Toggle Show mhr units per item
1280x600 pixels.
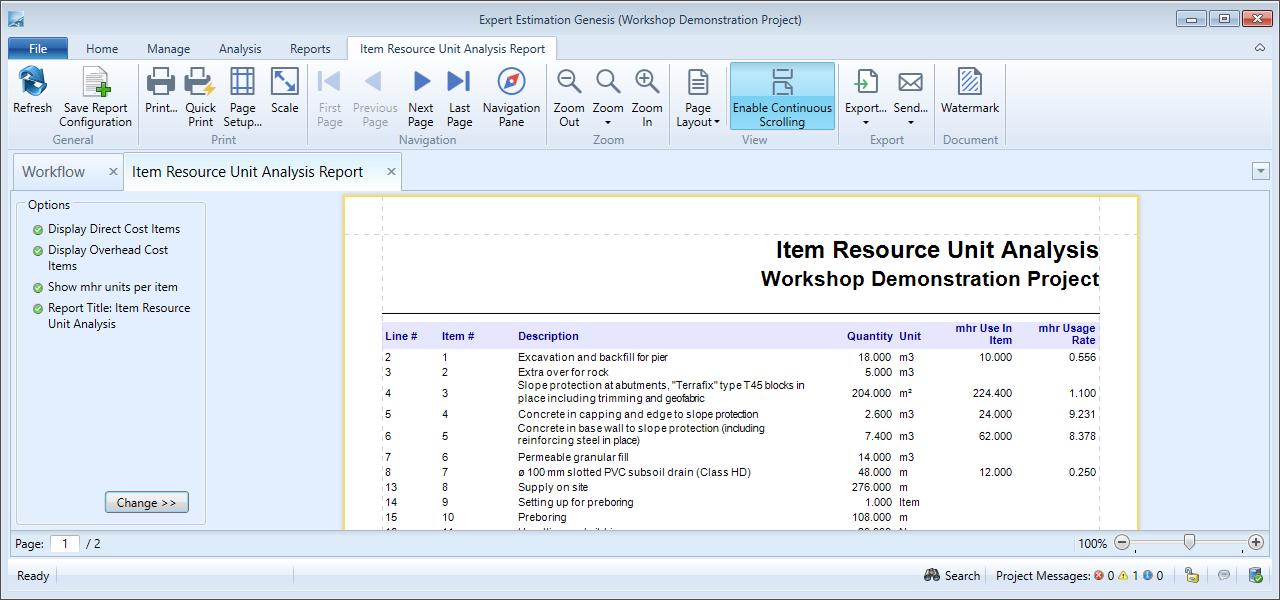pos(112,287)
